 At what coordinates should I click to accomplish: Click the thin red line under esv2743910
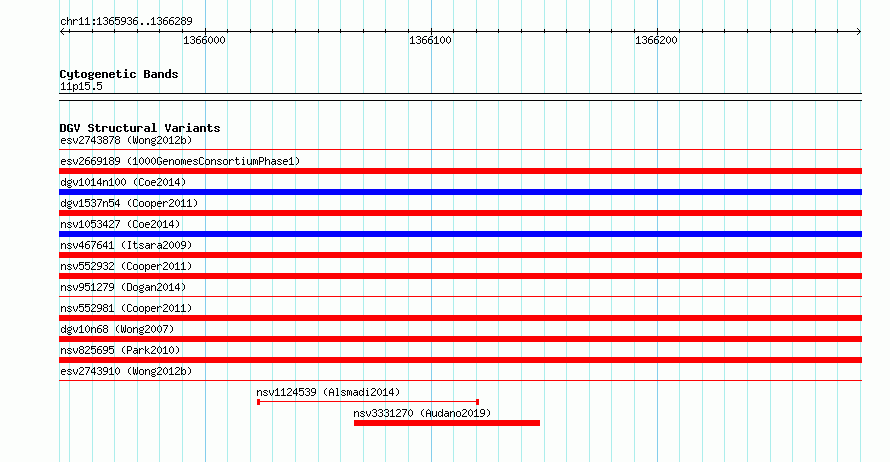pyautogui.click(x=460, y=381)
